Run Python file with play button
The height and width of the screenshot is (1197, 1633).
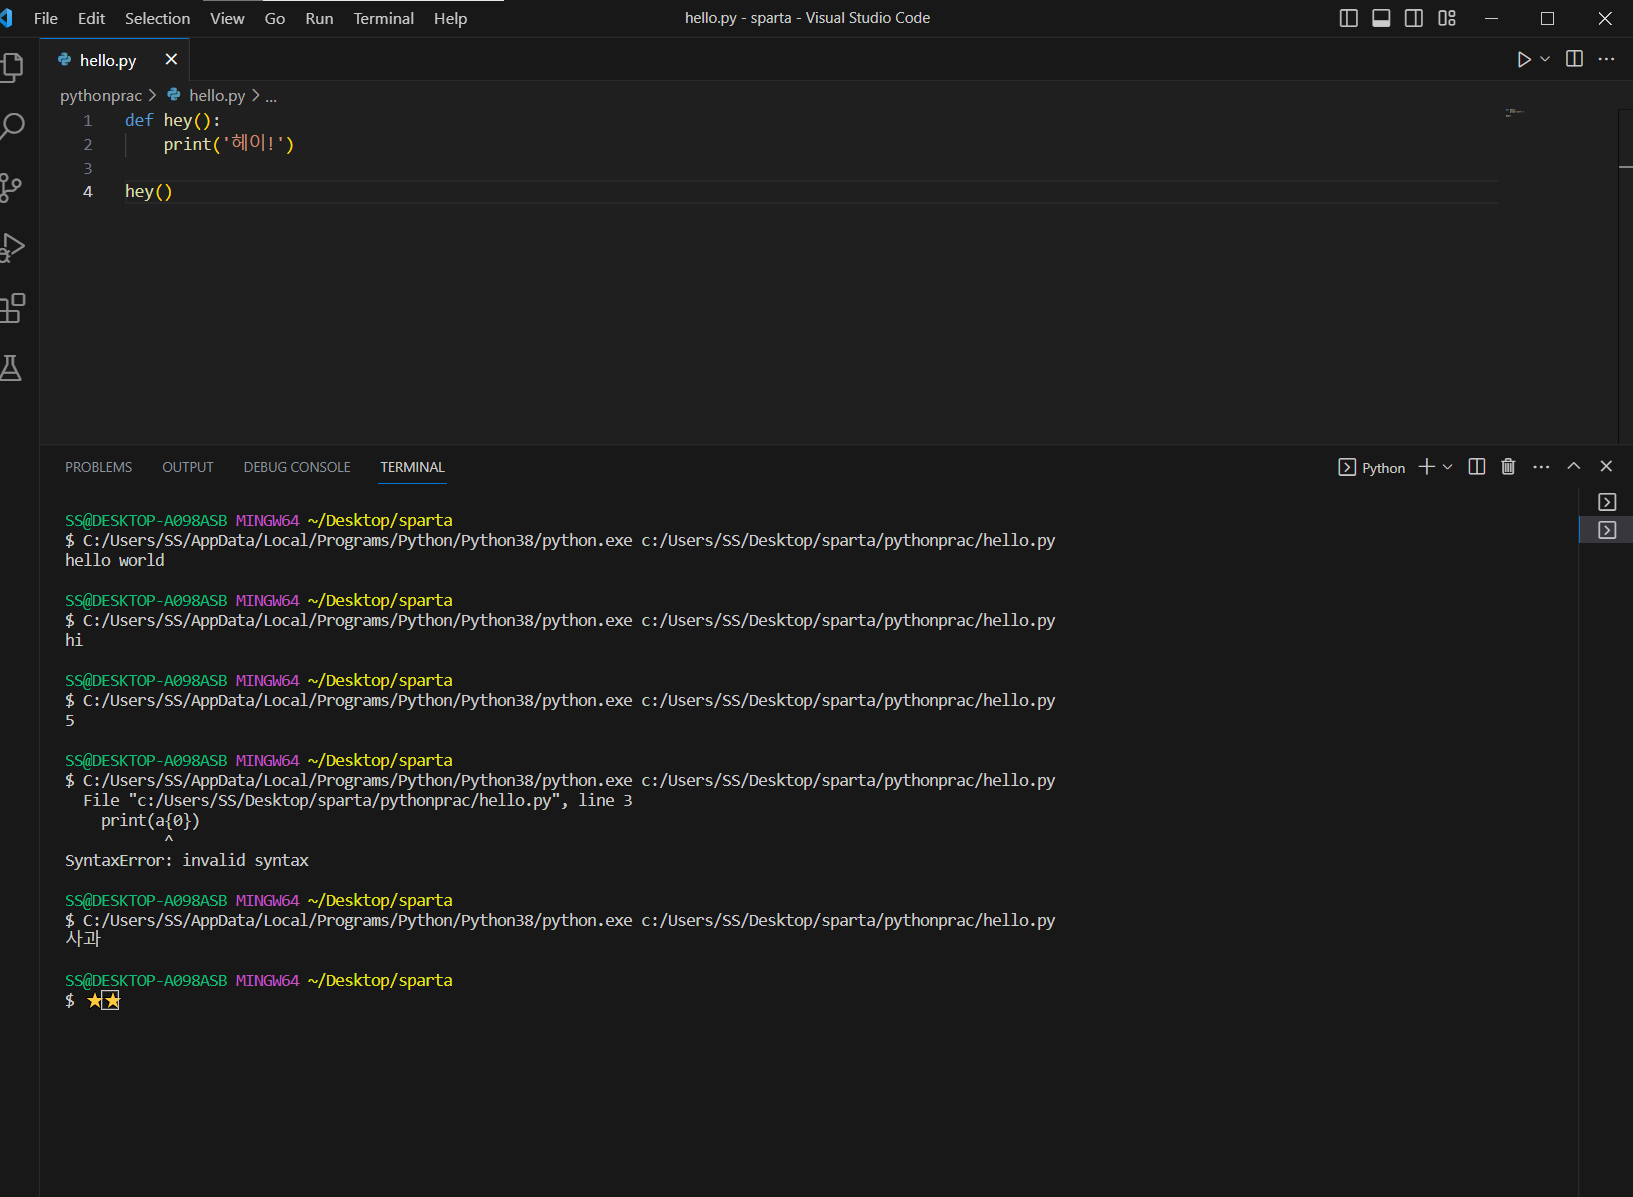click(x=1523, y=60)
